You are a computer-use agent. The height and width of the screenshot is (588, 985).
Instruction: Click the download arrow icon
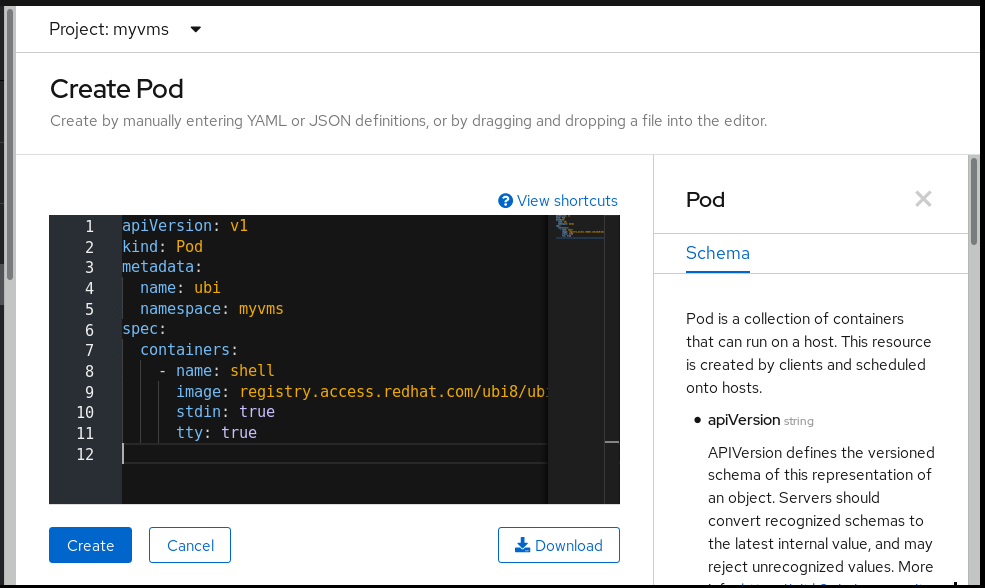522,545
